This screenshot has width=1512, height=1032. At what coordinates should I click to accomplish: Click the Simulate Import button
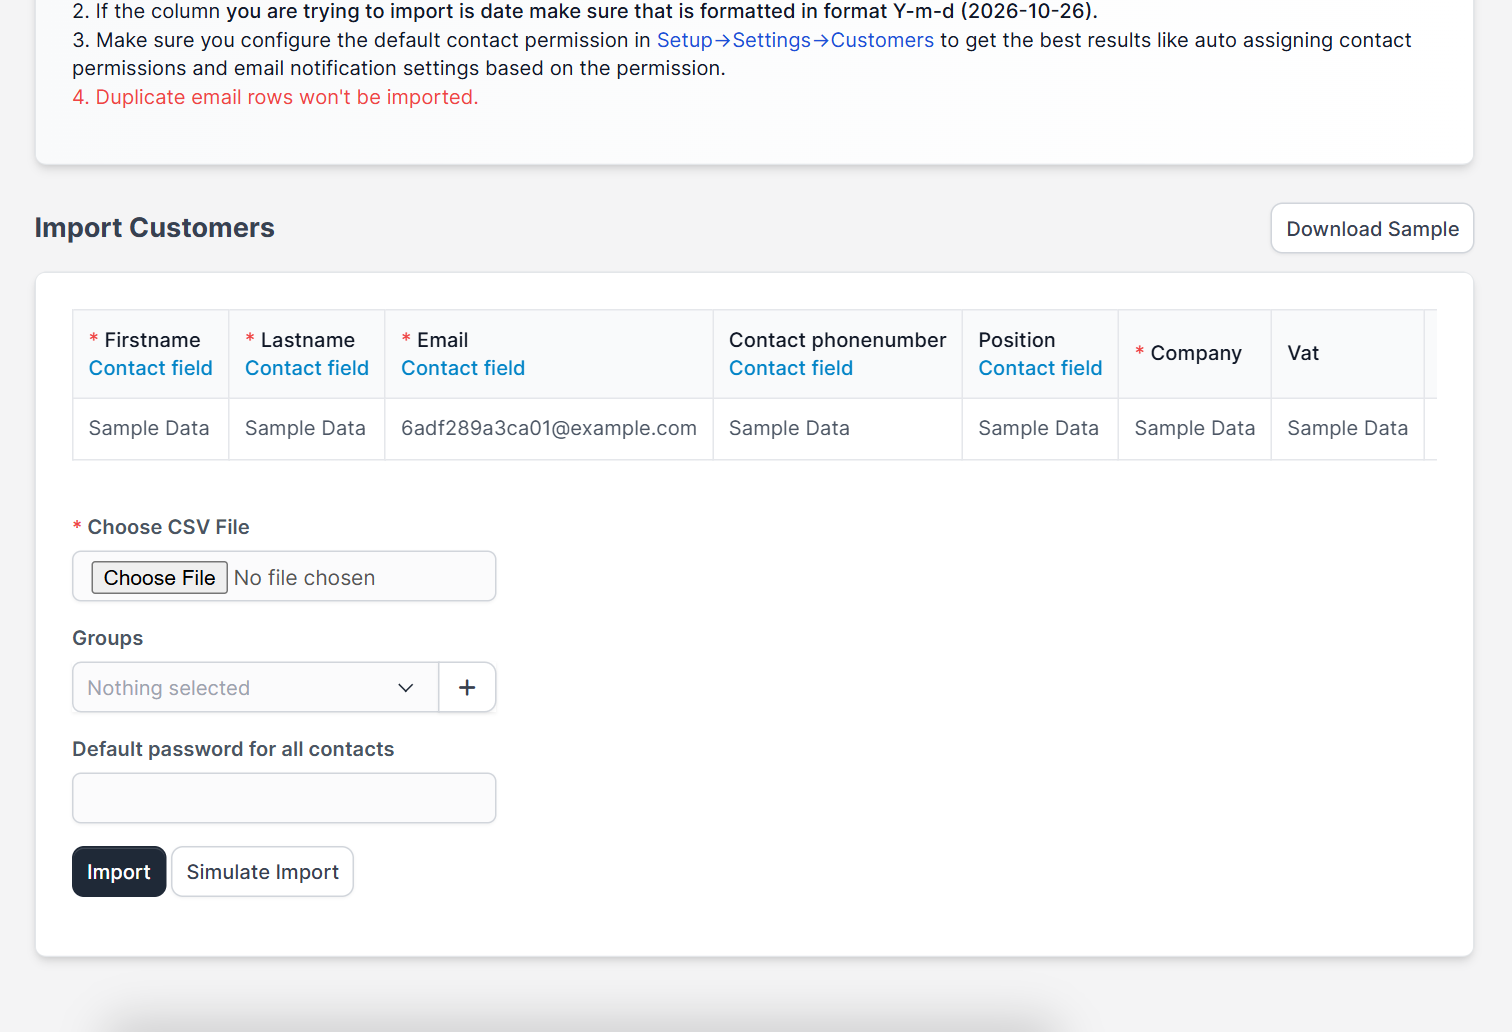(x=263, y=872)
